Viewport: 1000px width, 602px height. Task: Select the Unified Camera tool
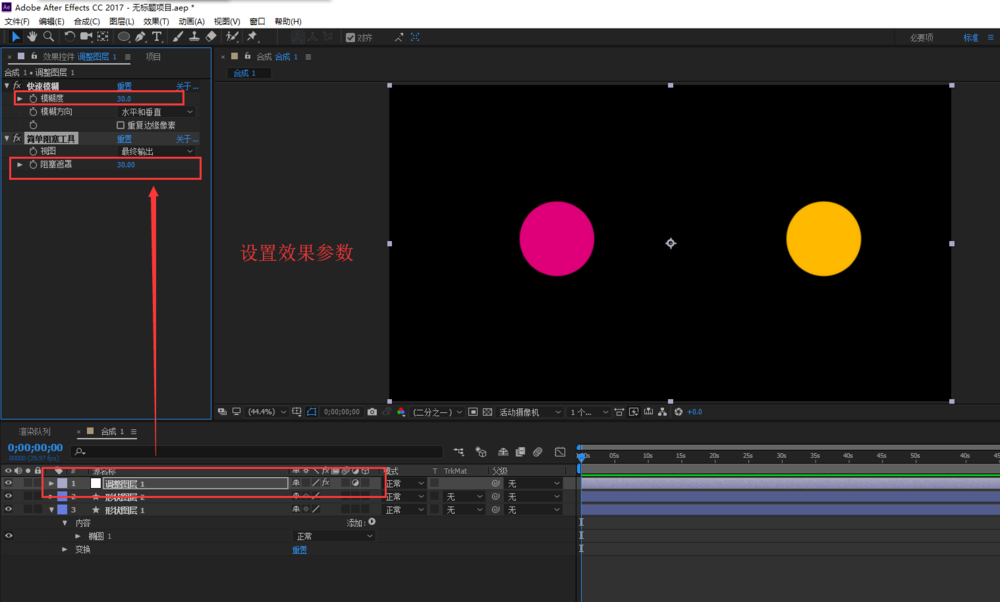tap(86, 37)
